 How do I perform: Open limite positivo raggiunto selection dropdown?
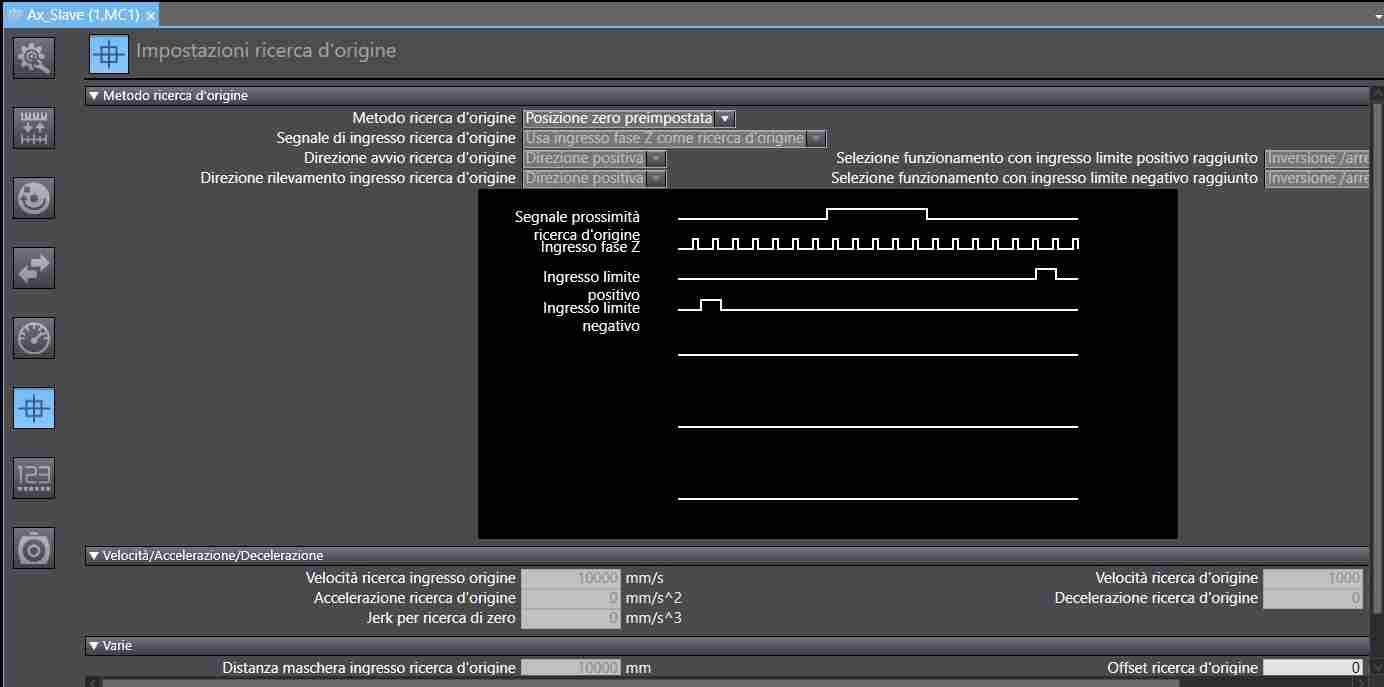1317,158
